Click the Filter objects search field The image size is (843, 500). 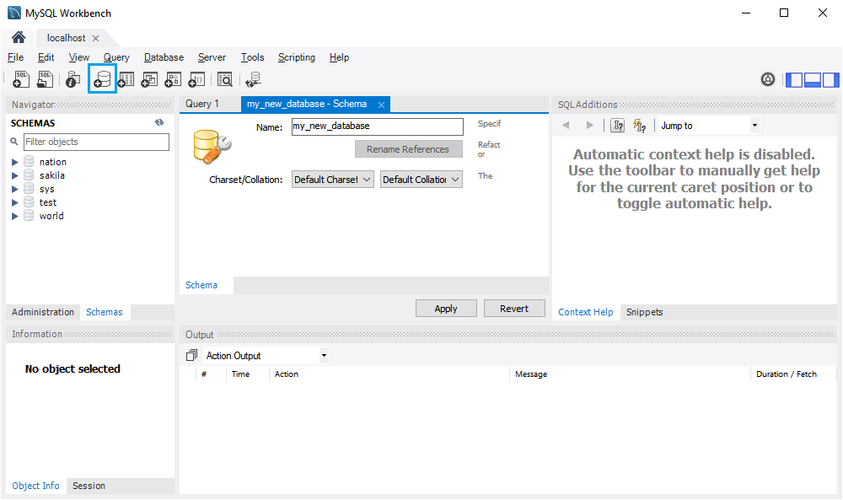[97, 142]
